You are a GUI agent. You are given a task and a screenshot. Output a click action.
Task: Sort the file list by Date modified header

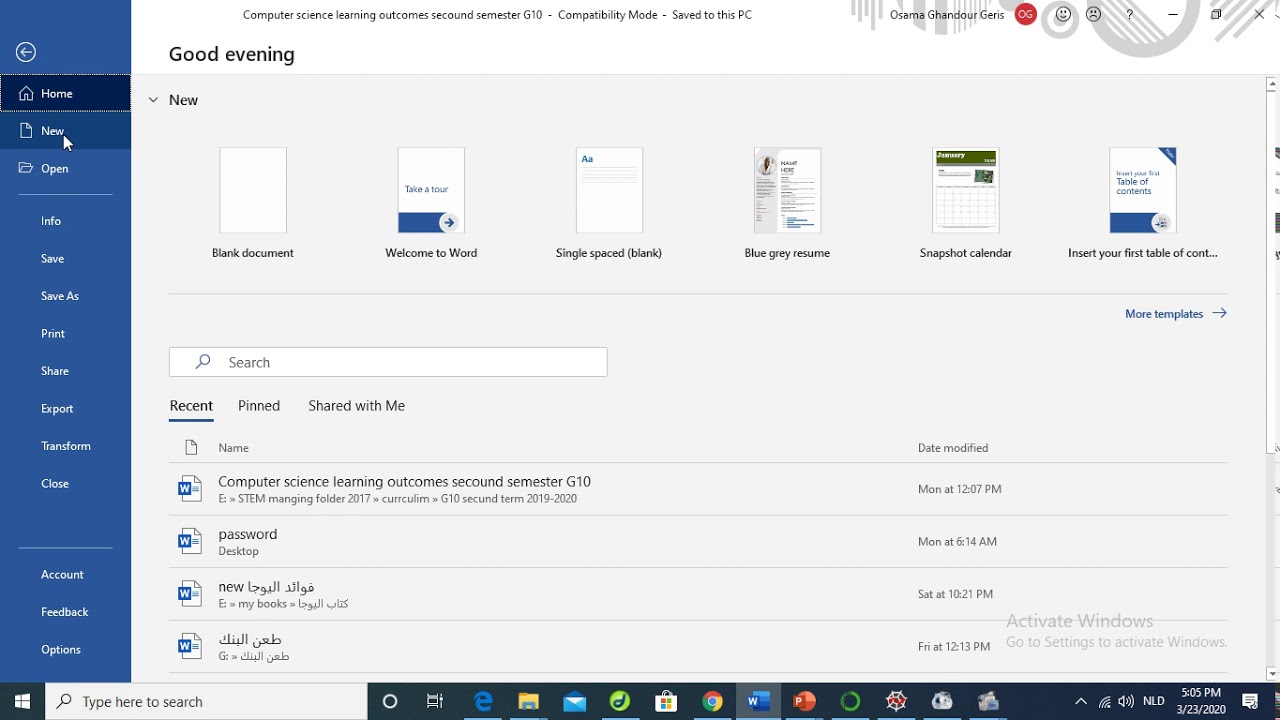pos(953,448)
